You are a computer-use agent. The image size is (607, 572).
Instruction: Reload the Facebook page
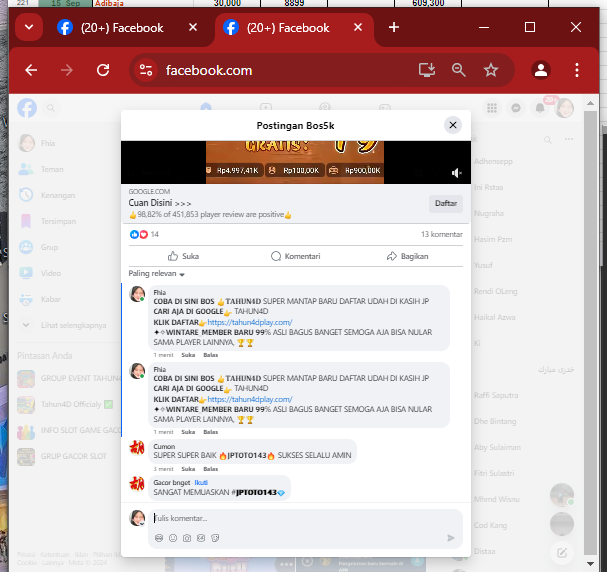point(103,70)
